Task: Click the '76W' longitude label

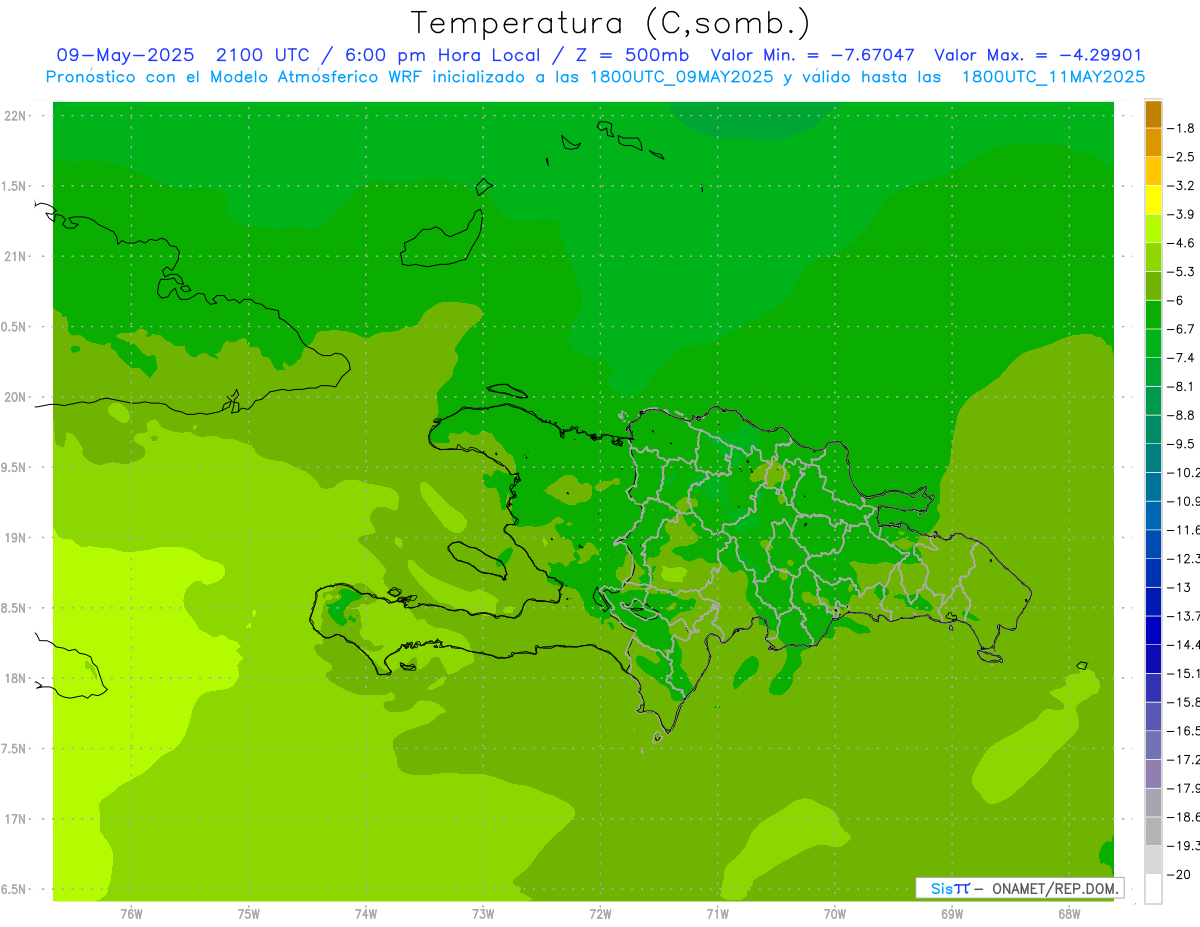Action: [131, 913]
